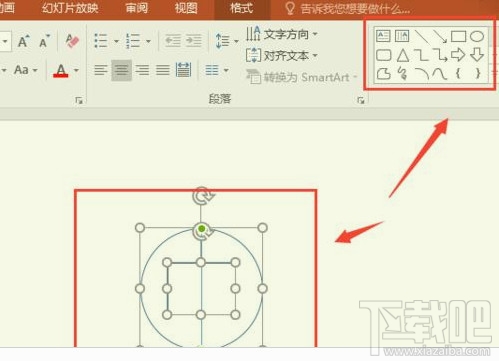
Task: Select the rounded rectangle shape
Action: click(383, 55)
